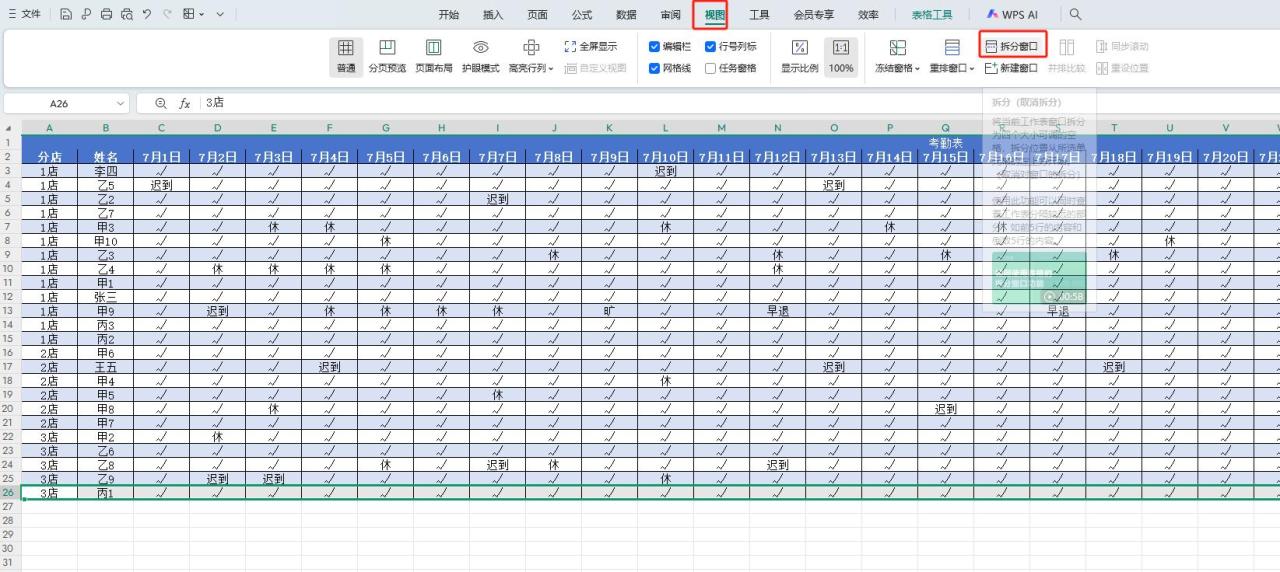Click the output-as-PDF icon next to save
This screenshot has width=1280, height=572.
pos(86,15)
